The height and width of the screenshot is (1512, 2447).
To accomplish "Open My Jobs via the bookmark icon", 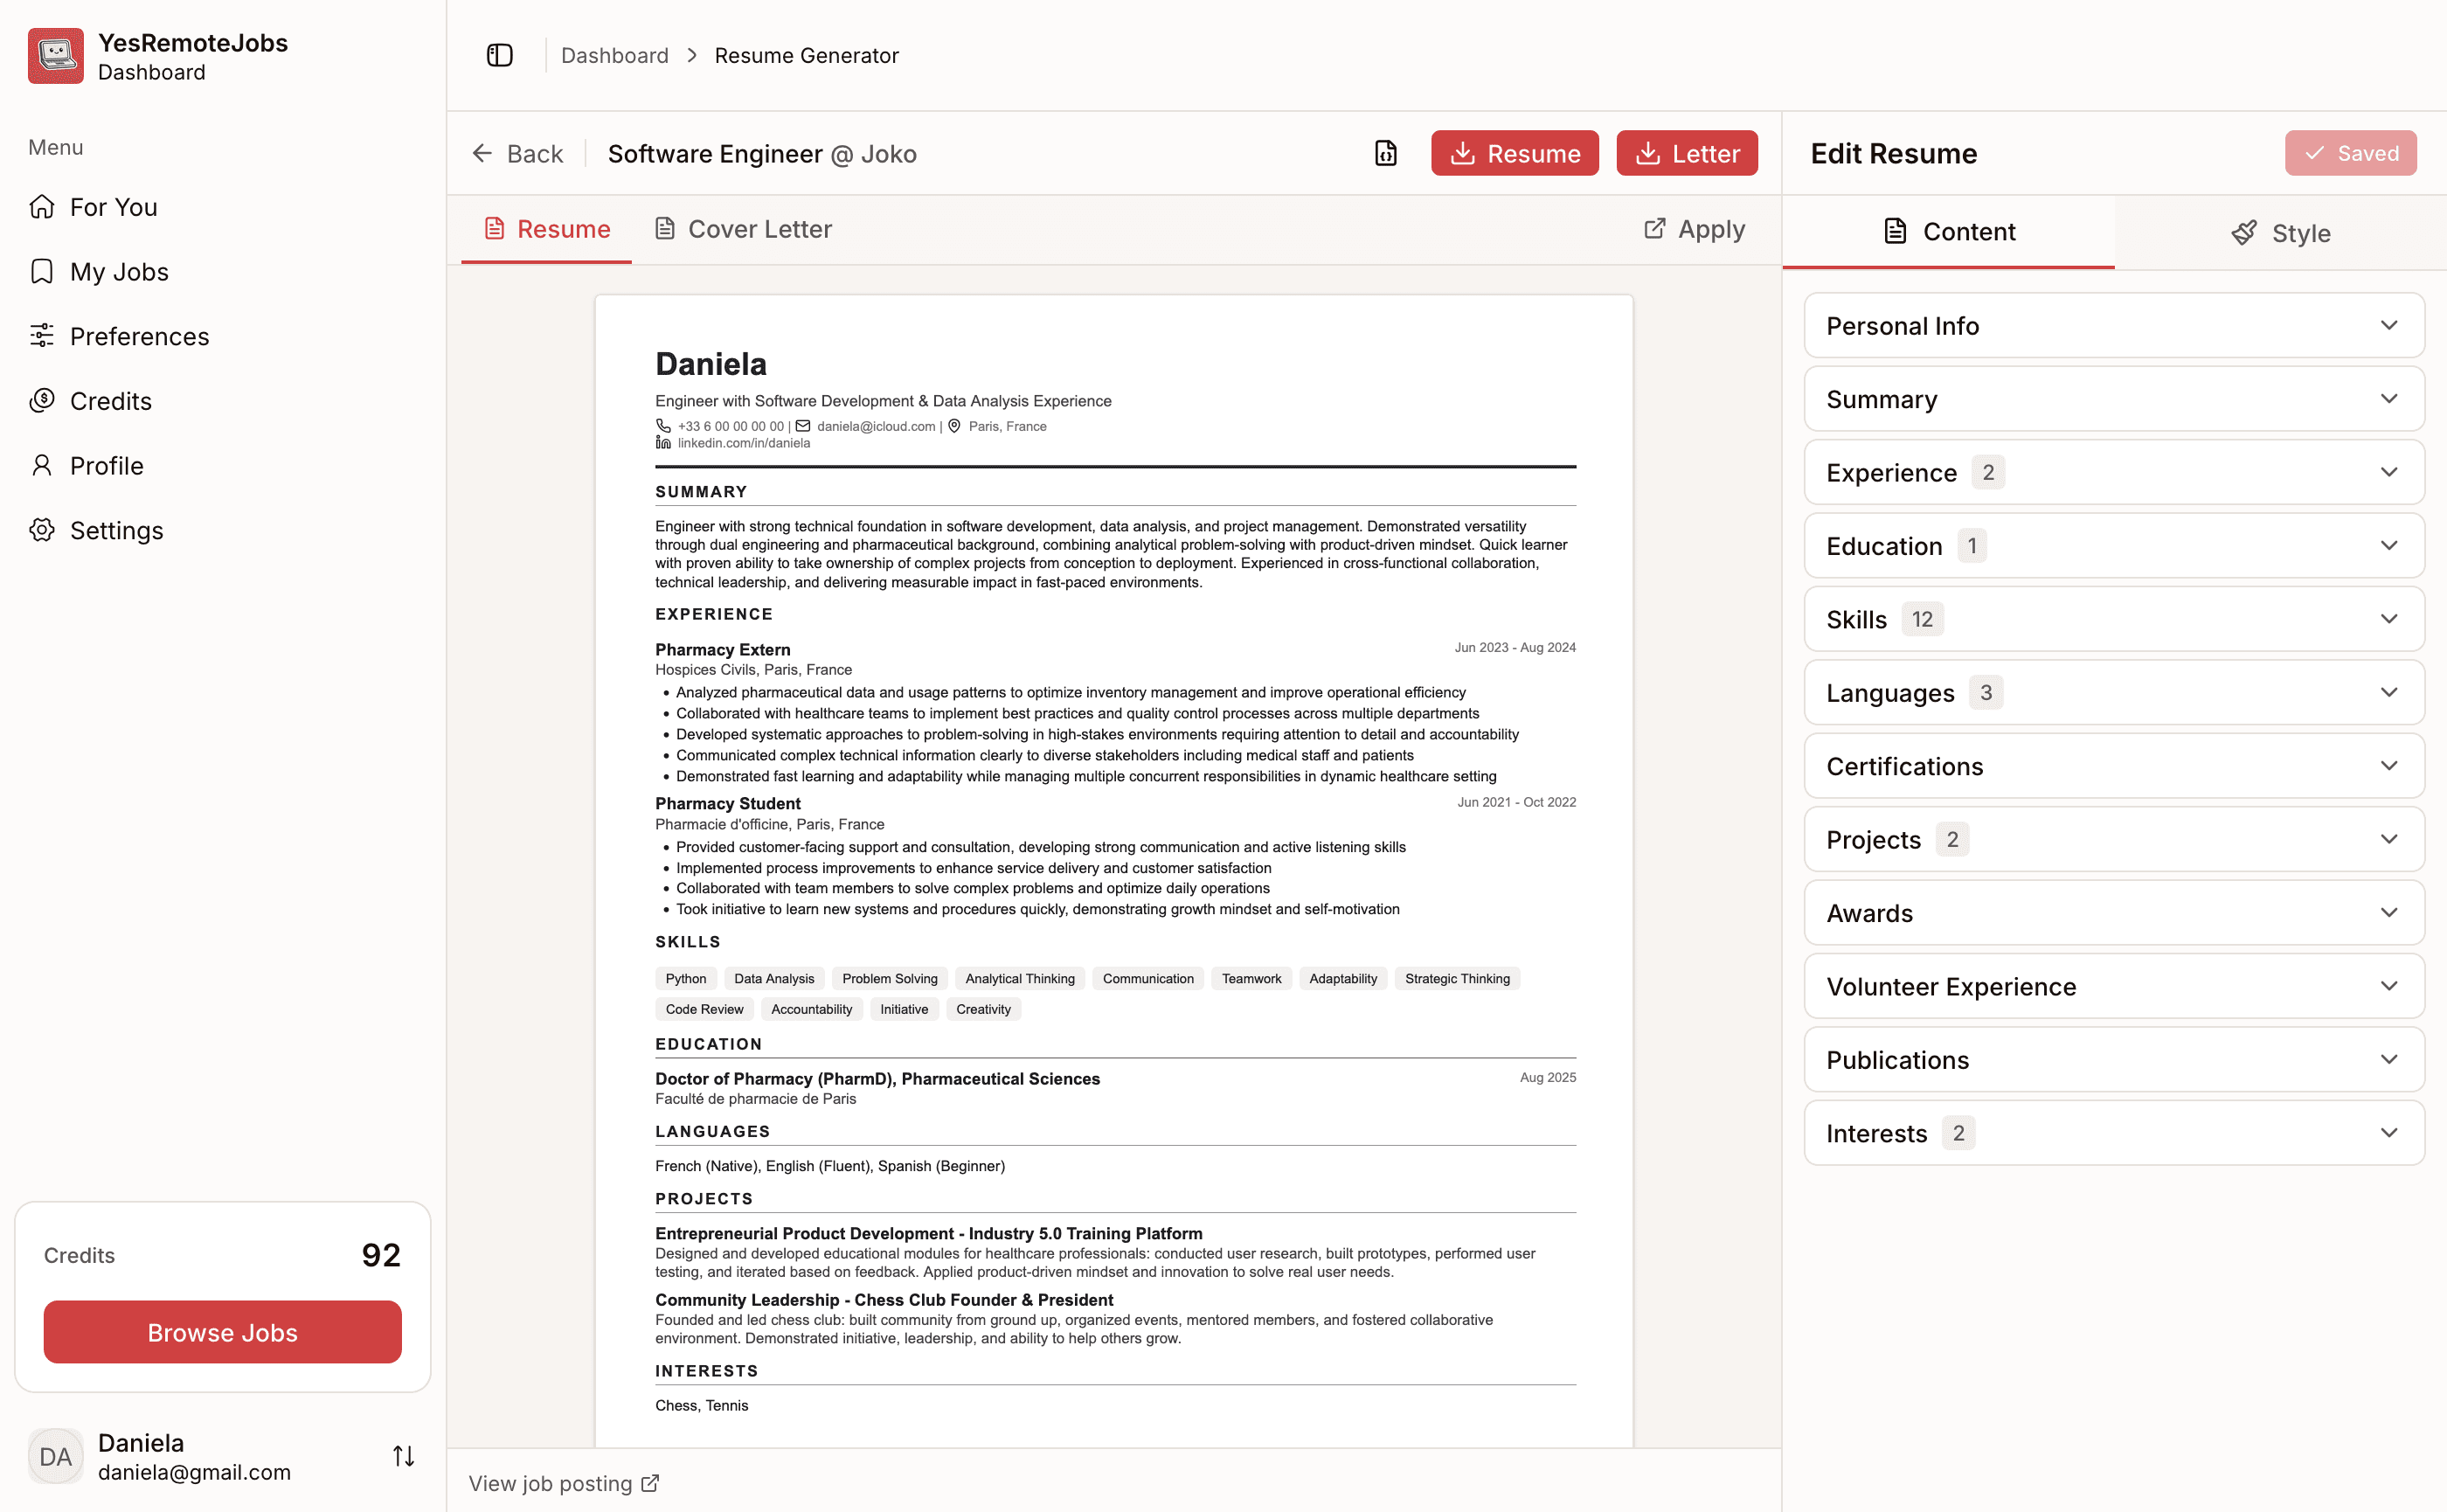I will pos(42,271).
